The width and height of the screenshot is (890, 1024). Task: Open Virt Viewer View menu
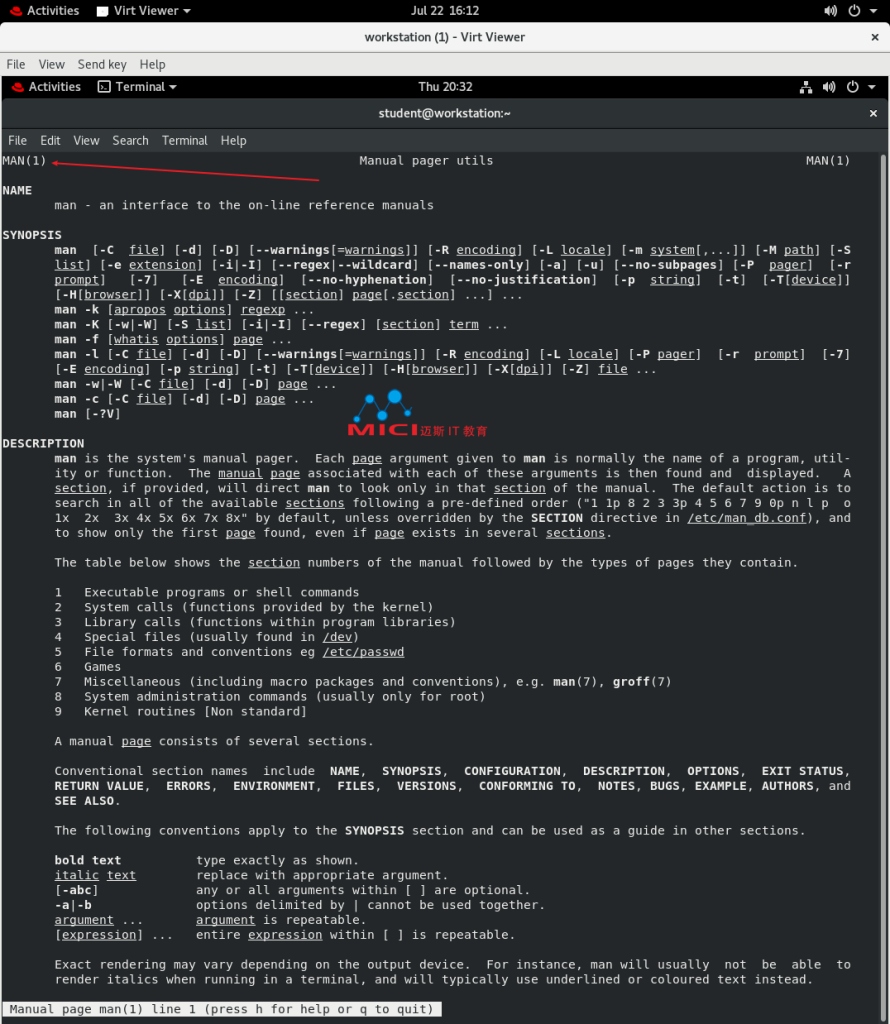click(52, 64)
